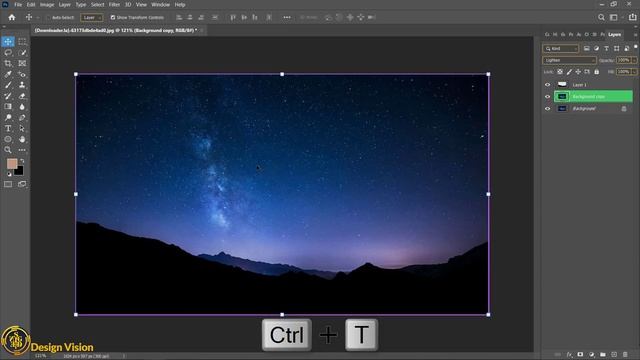Hide the Background layer eye icon

click(x=548, y=109)
